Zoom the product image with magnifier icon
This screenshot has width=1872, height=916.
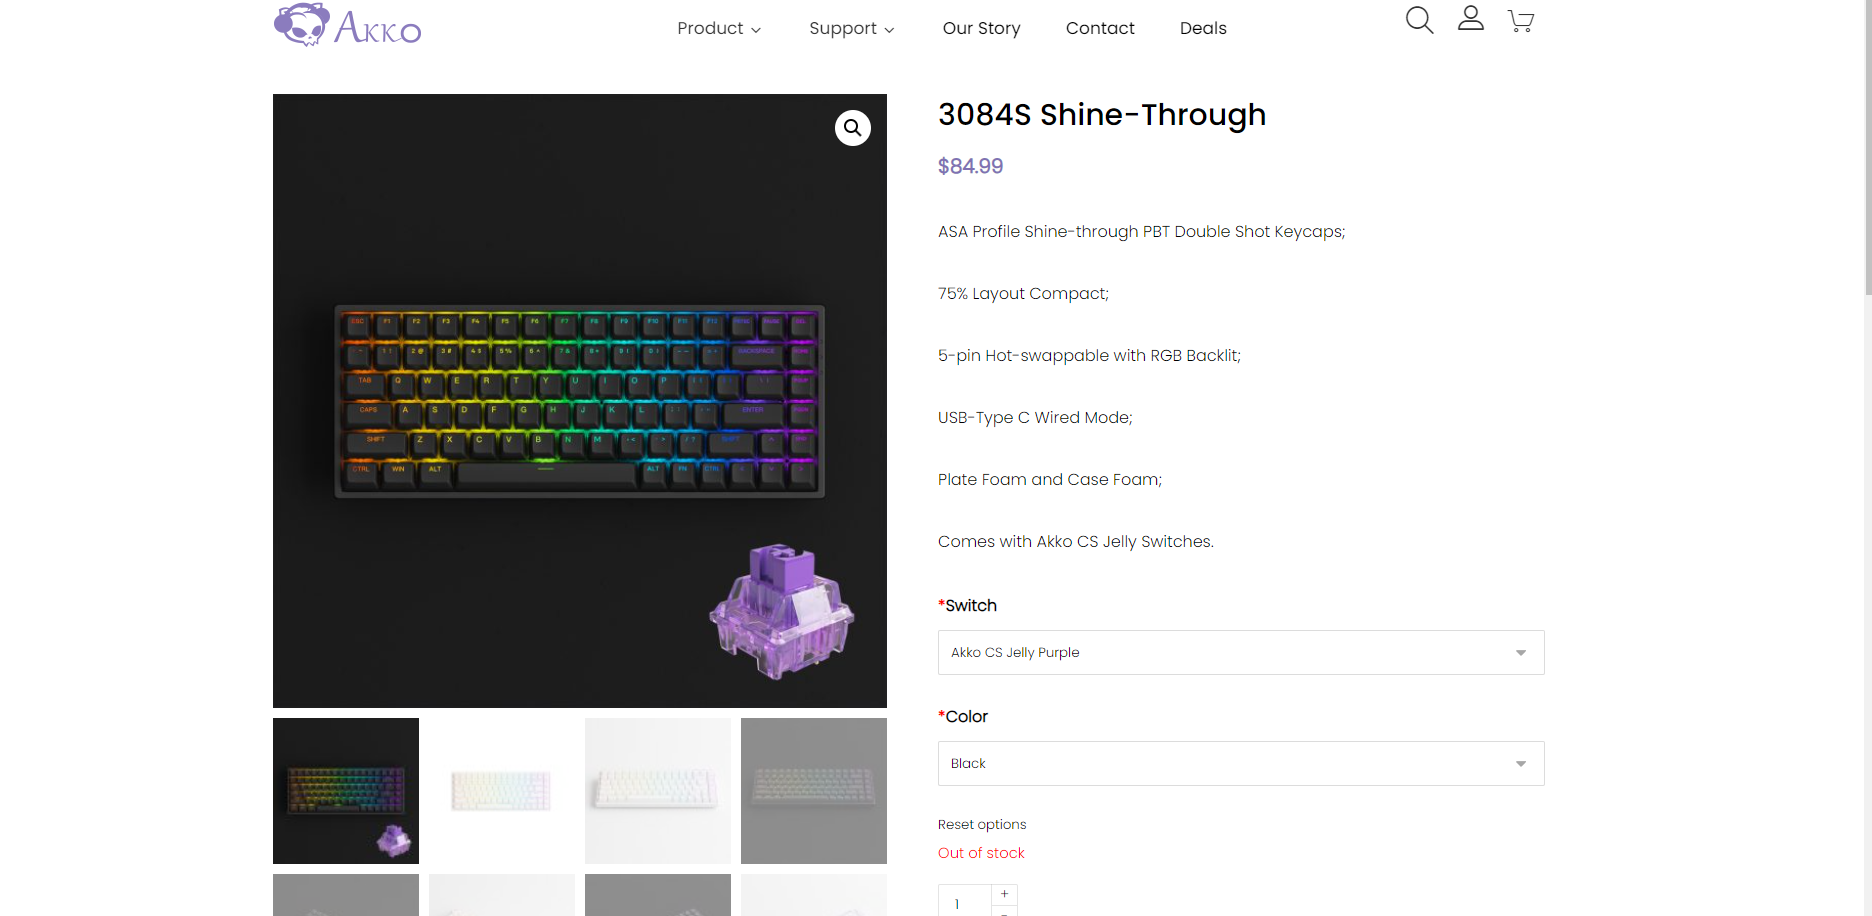[853, 128]
